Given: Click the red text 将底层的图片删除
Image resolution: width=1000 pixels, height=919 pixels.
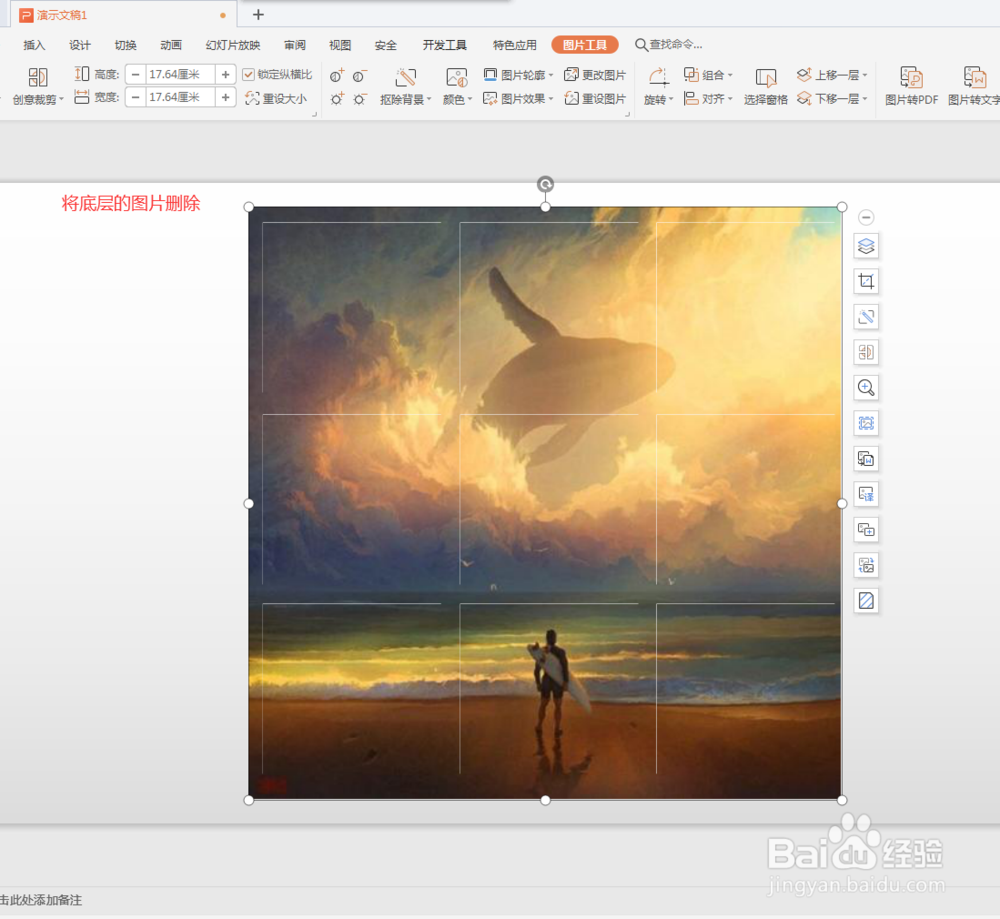Looking at the screenshot, I should click(131, 203).
